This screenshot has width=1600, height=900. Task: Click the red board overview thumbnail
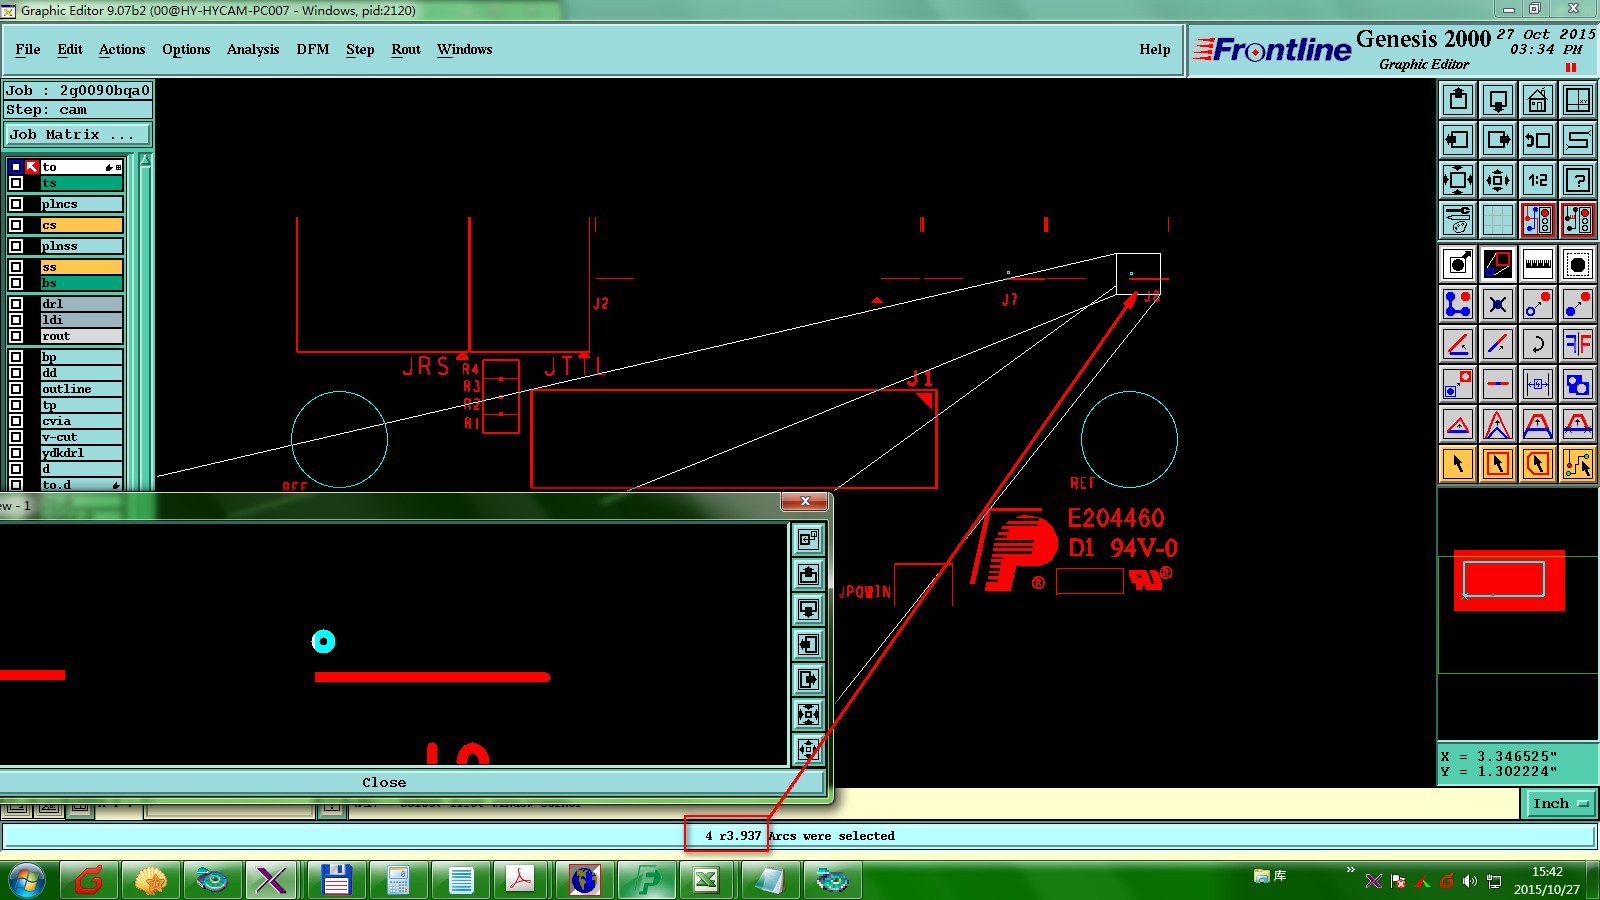(1509, 580)
